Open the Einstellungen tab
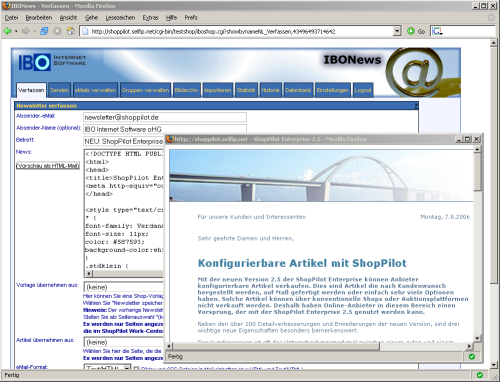Image resolution: width=500 pixels, height=382 pixels. pyautogui.click(x=333, y=90)
